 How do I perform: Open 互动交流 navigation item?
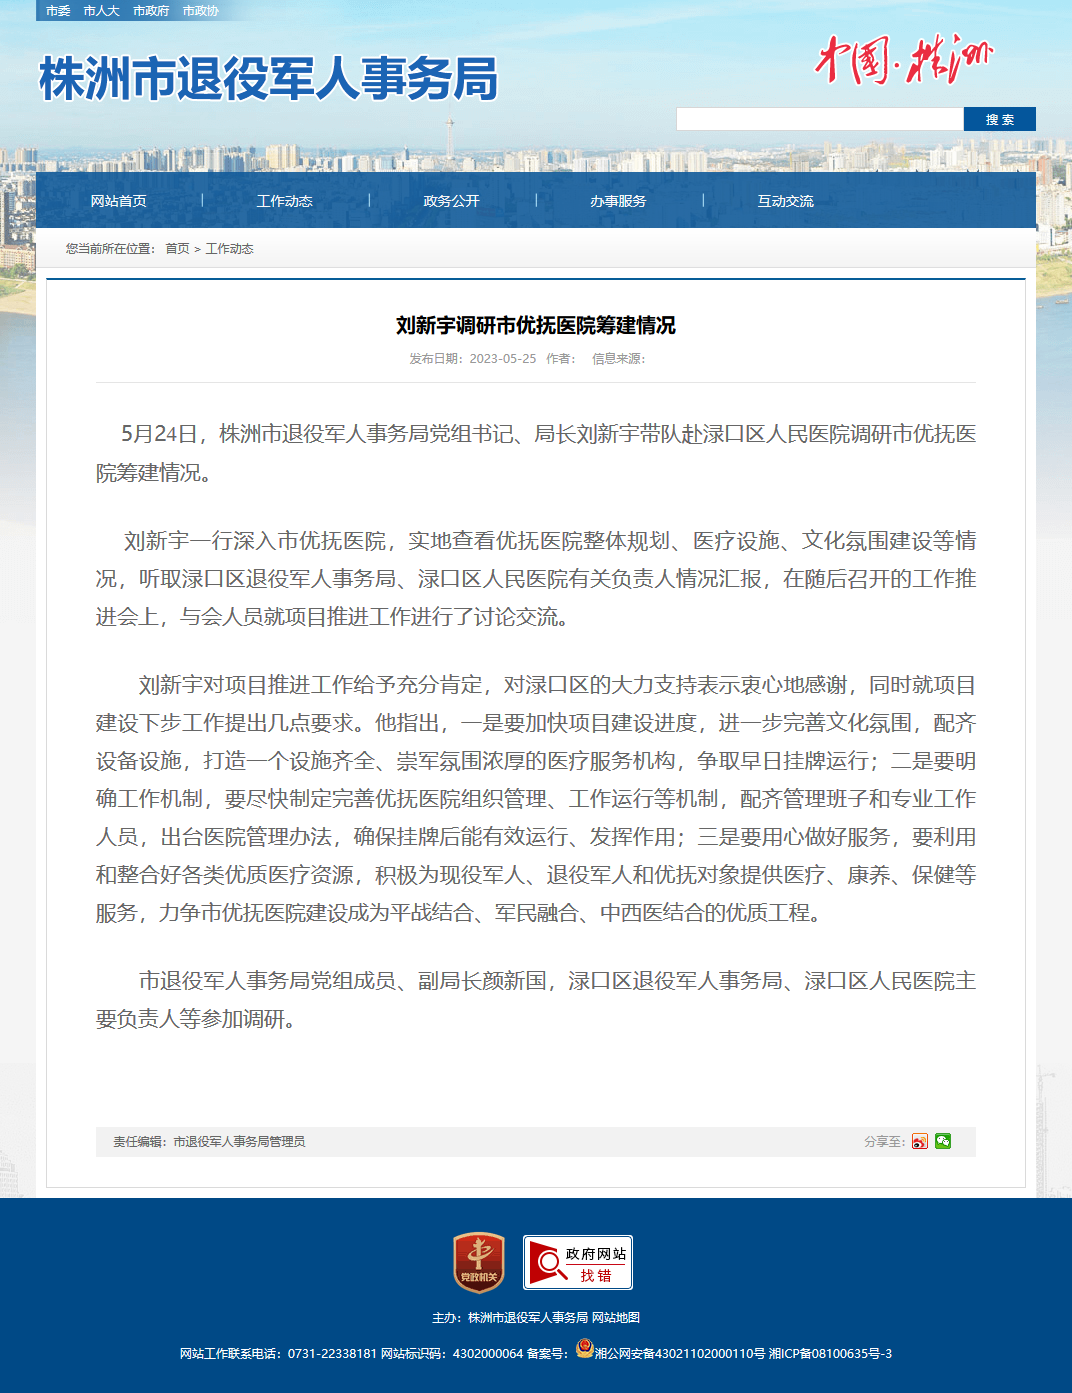click(785, 201)
